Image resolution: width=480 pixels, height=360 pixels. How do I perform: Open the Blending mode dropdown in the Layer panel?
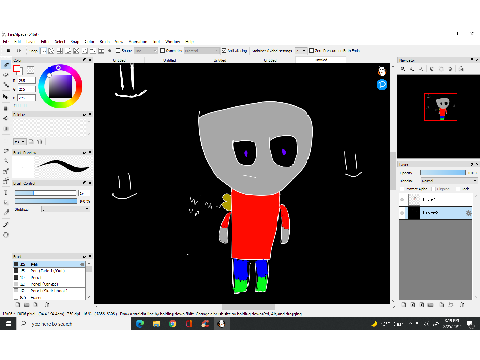(449, 181)
